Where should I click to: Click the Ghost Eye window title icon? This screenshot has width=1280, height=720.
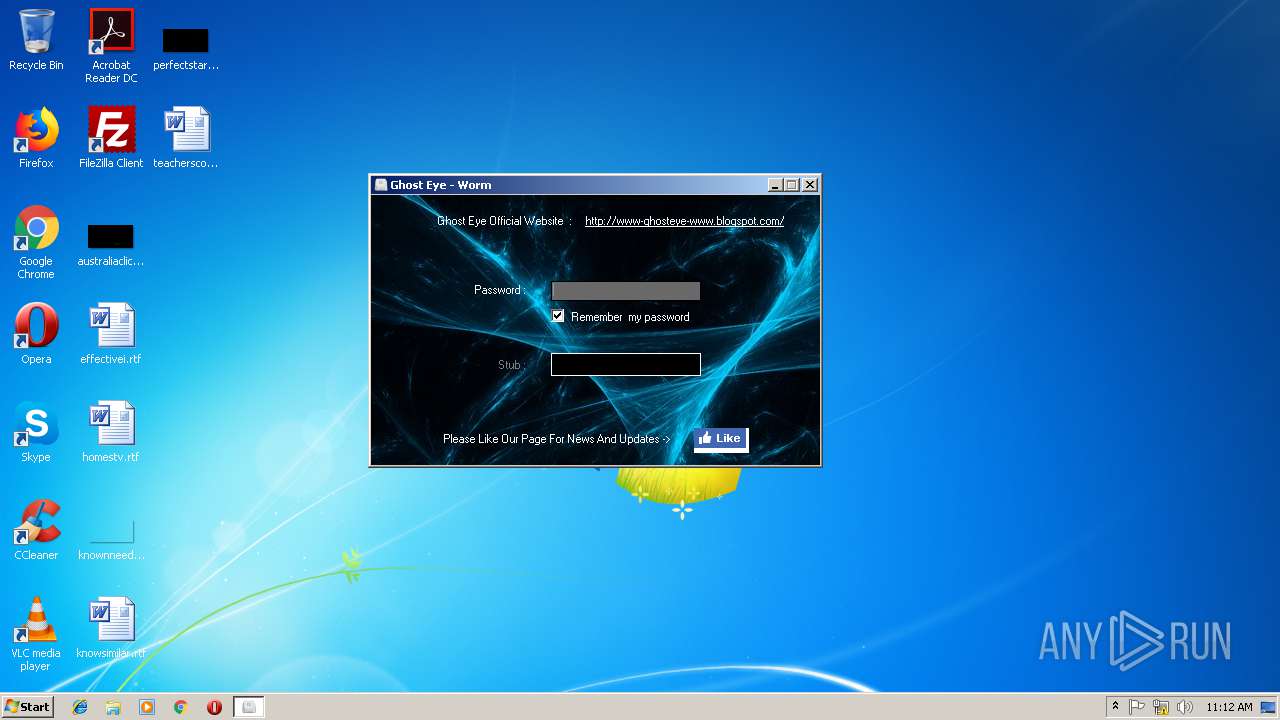tap(381, 185)
